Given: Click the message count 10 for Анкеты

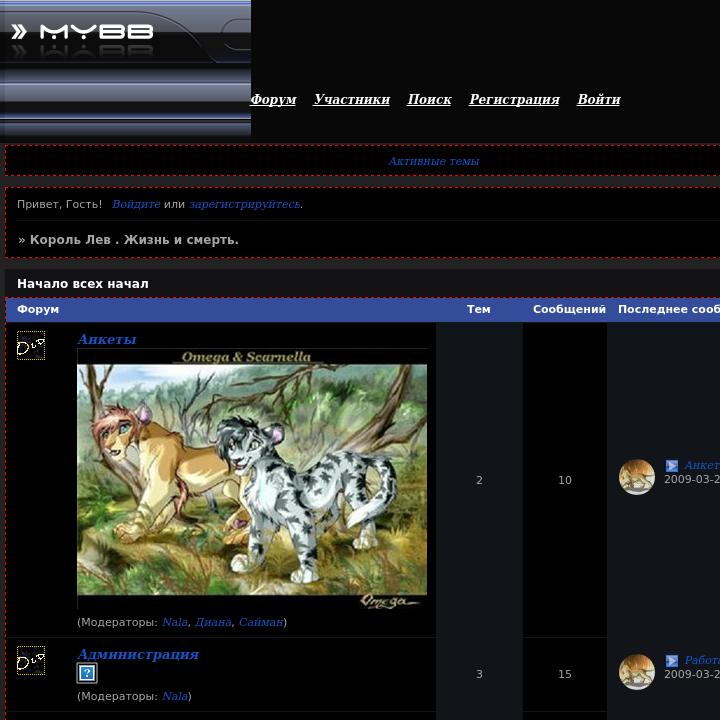Looking at the screenshot, I should pyautogui.click(x=565, y=480).
